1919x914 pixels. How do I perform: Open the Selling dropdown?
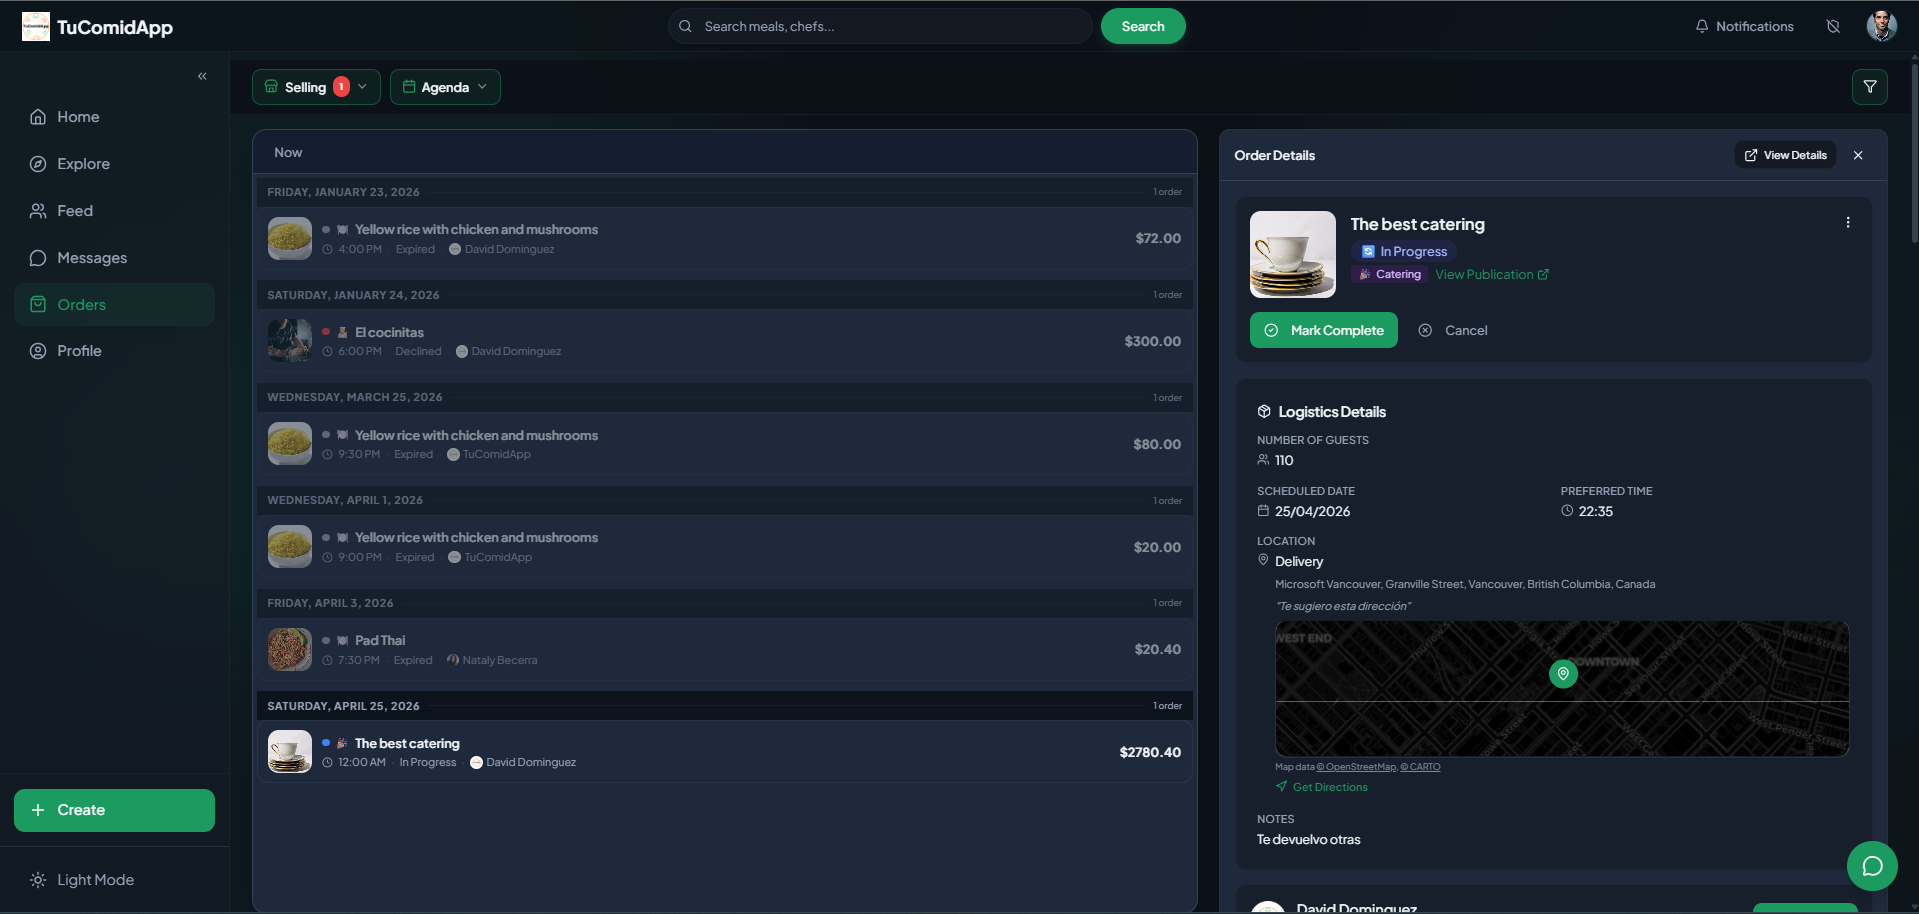(315, 87)
